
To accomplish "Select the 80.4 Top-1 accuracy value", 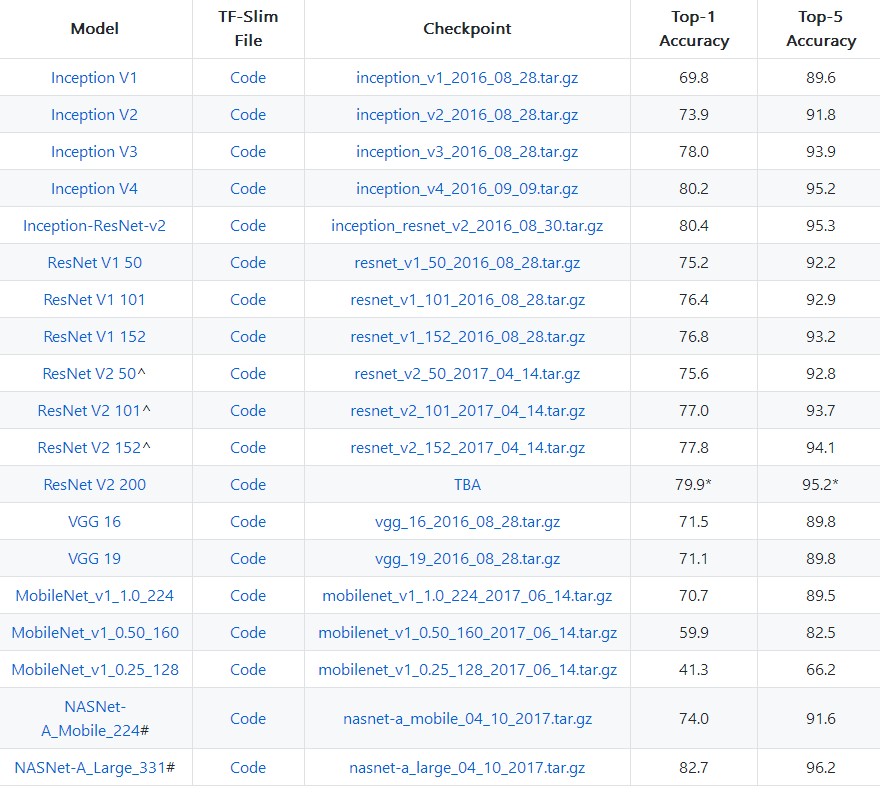I will [694, 226].
